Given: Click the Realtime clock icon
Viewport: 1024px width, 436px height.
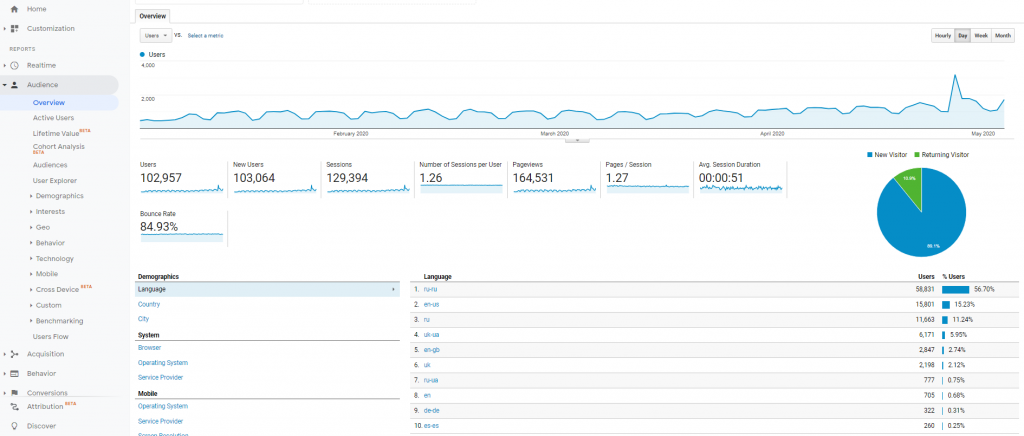Looking at the screenshot, I should (x=15, y=65).
